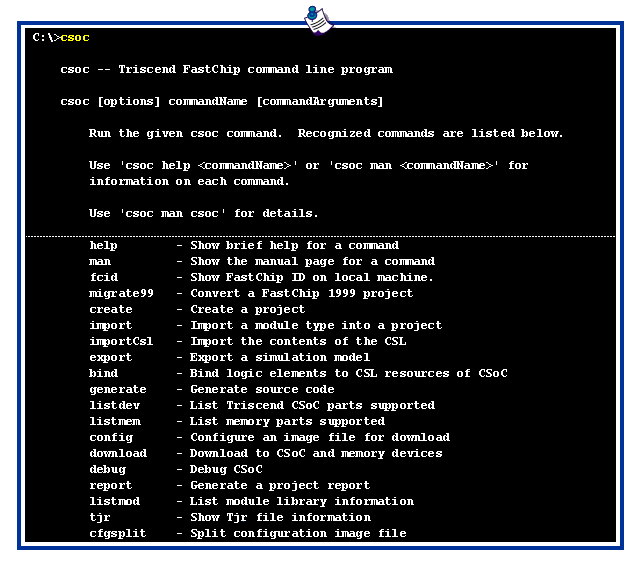This screenshot has height=570, width=640.
Task: Click the 'config' command entry
Action: [110, 437]
